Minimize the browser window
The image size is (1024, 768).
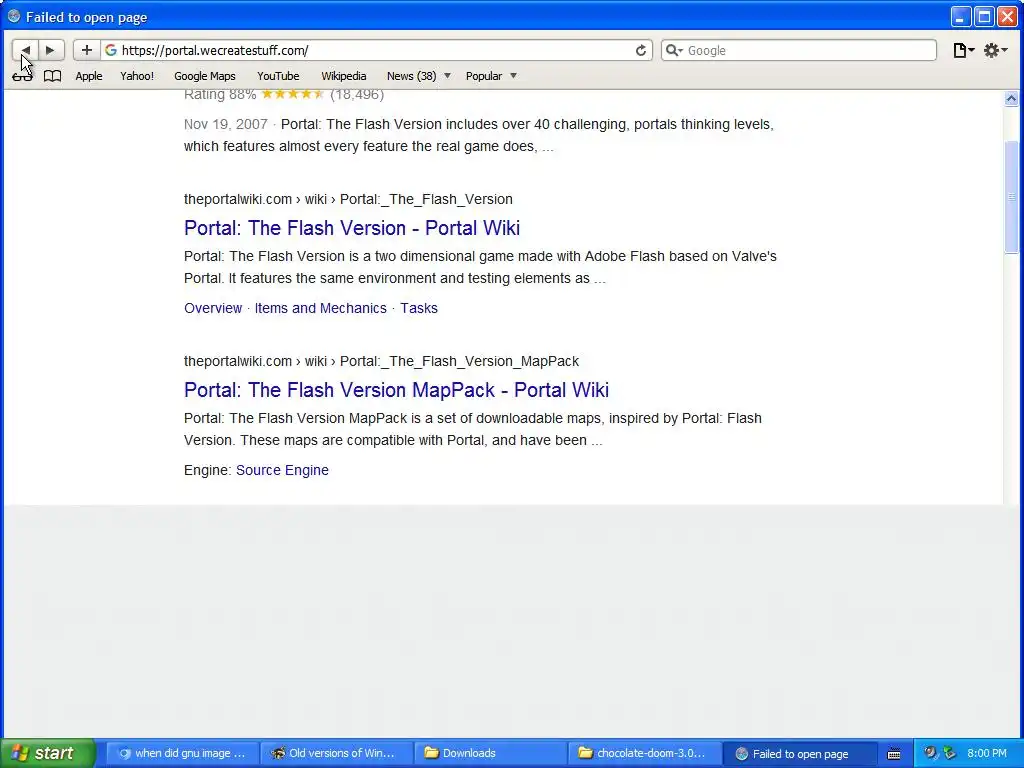[x=960, y=16]
